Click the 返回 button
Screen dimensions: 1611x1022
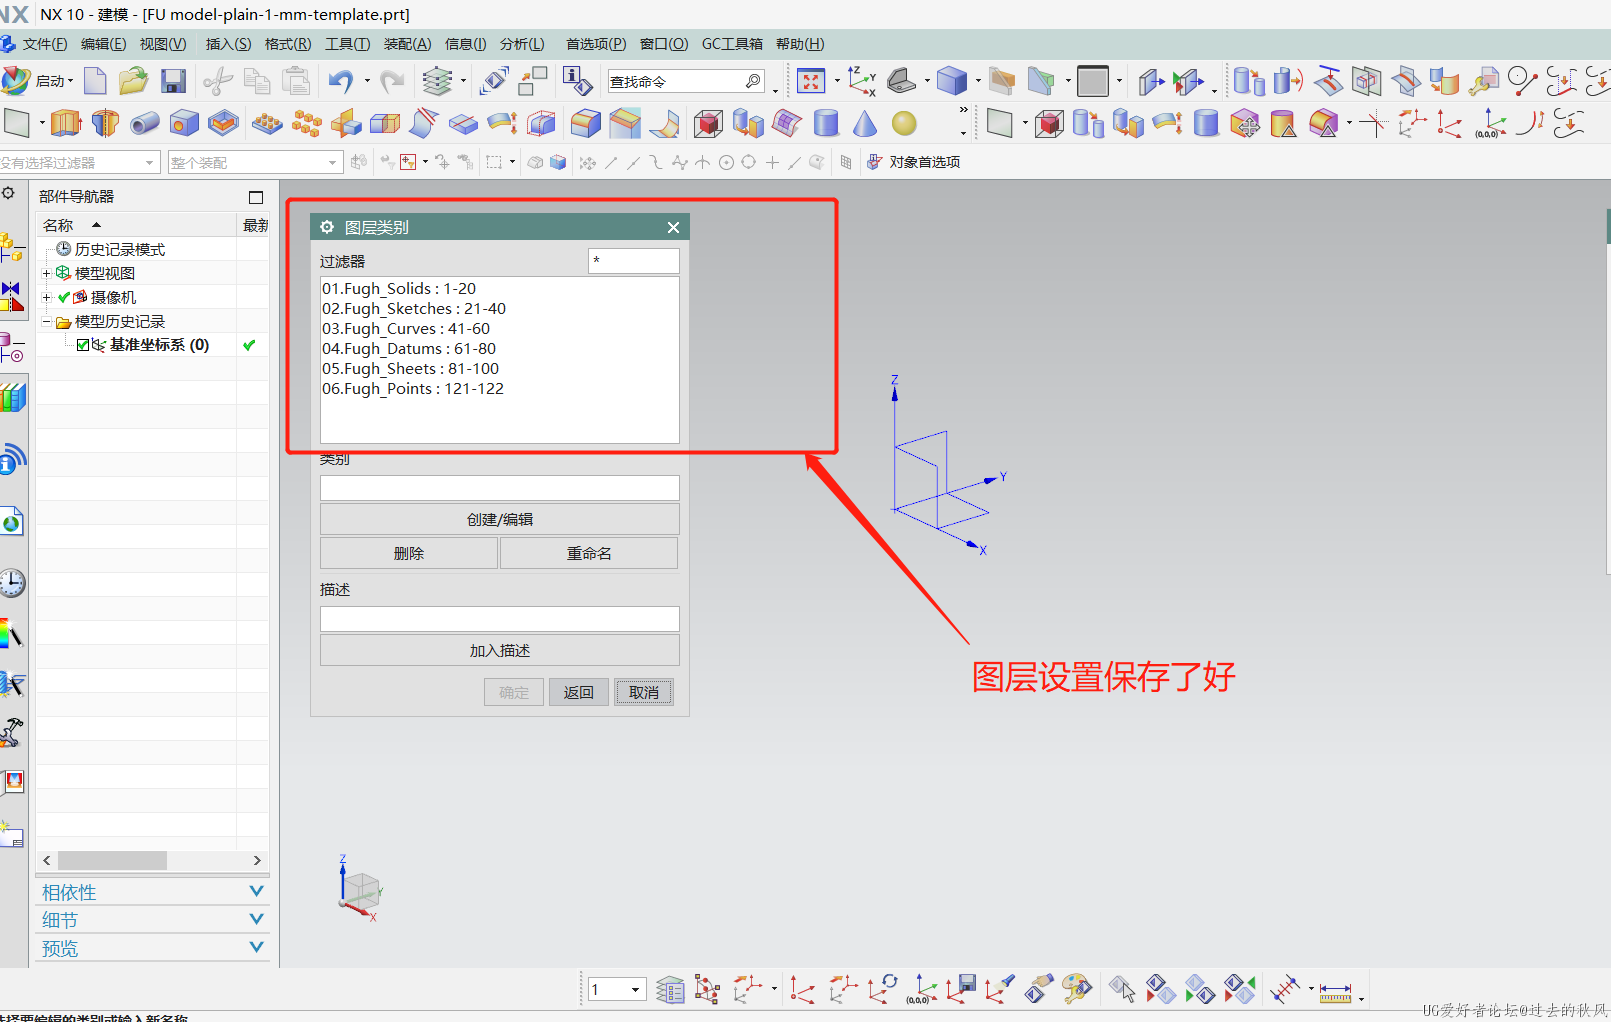579,692
